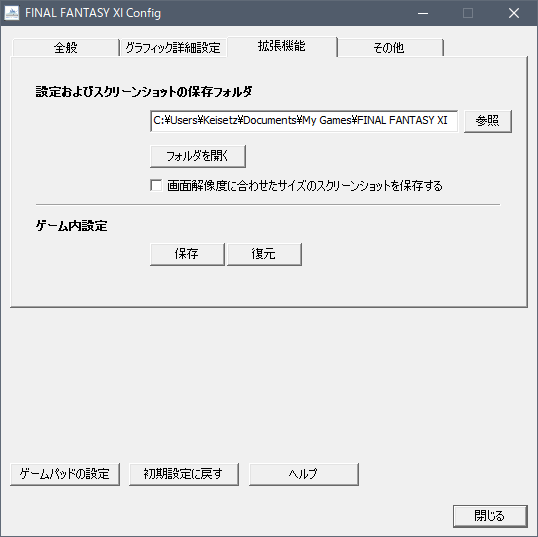
Task: Click into the save folder path field
Action: point(304,121)
